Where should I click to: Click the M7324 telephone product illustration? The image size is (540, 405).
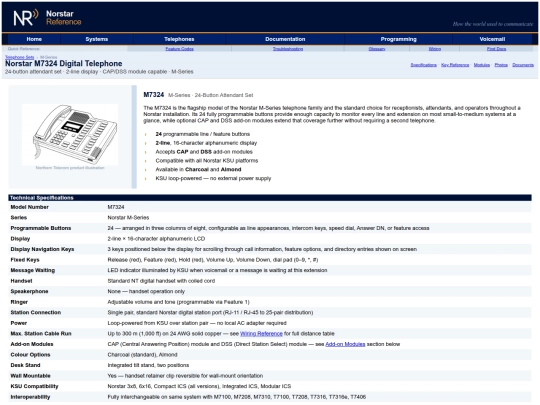pyautogui.click(x=70, y=134)
